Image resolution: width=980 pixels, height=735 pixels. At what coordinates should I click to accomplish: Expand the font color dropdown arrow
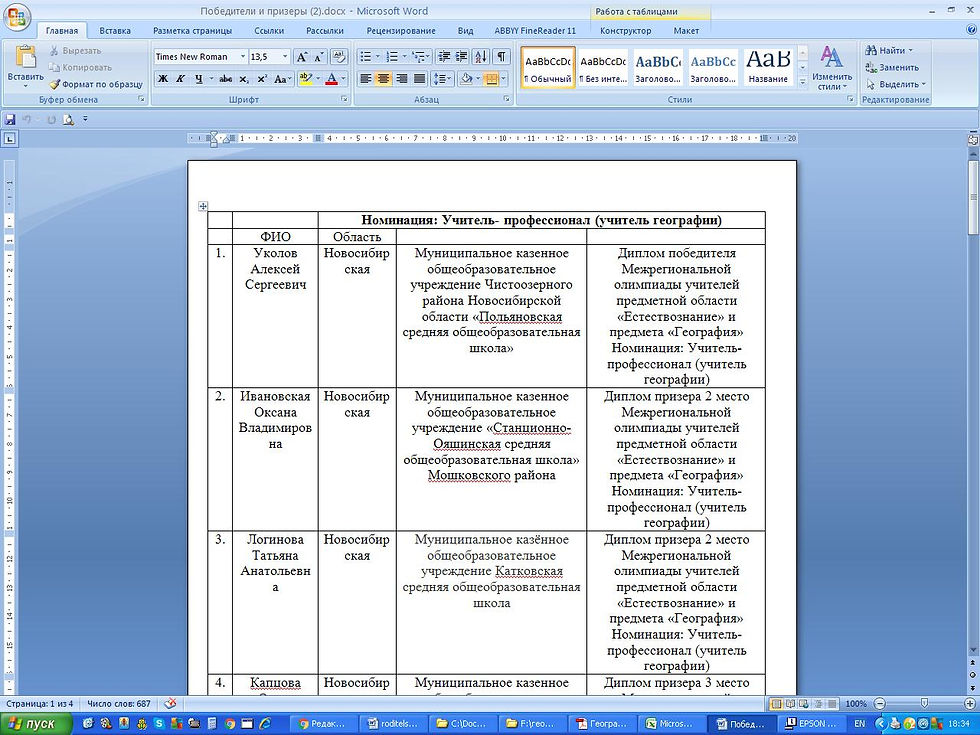344,79
